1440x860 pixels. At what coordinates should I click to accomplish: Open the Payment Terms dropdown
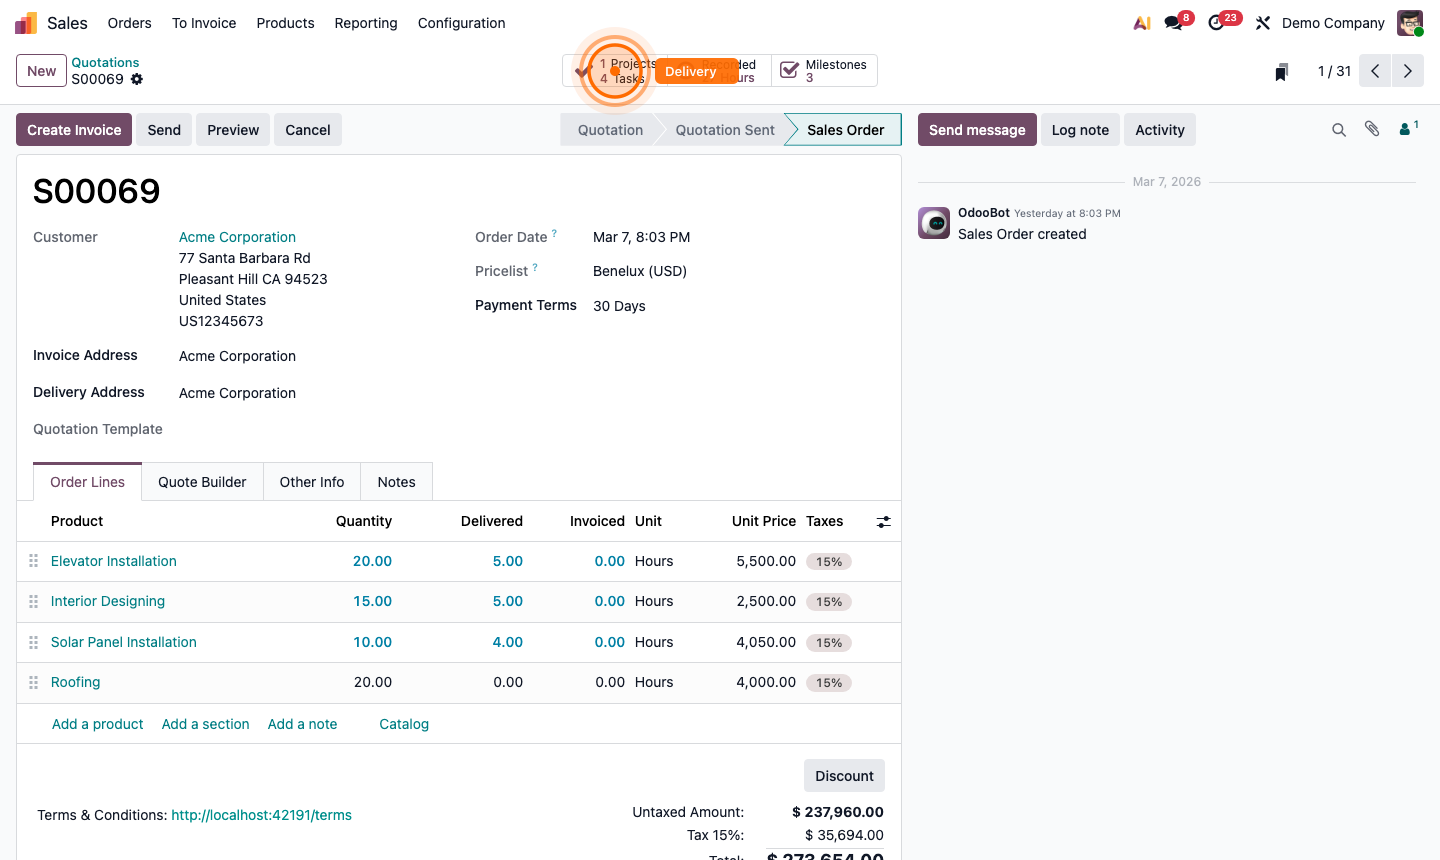click(619, 305)
